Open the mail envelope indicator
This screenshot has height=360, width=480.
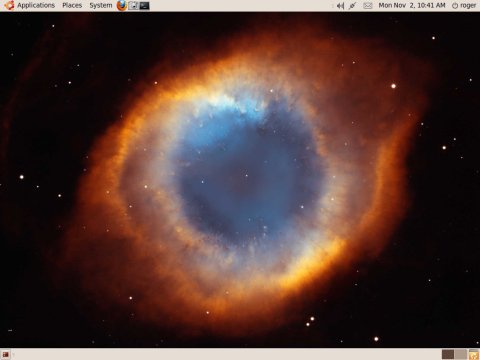coord(367,6)
